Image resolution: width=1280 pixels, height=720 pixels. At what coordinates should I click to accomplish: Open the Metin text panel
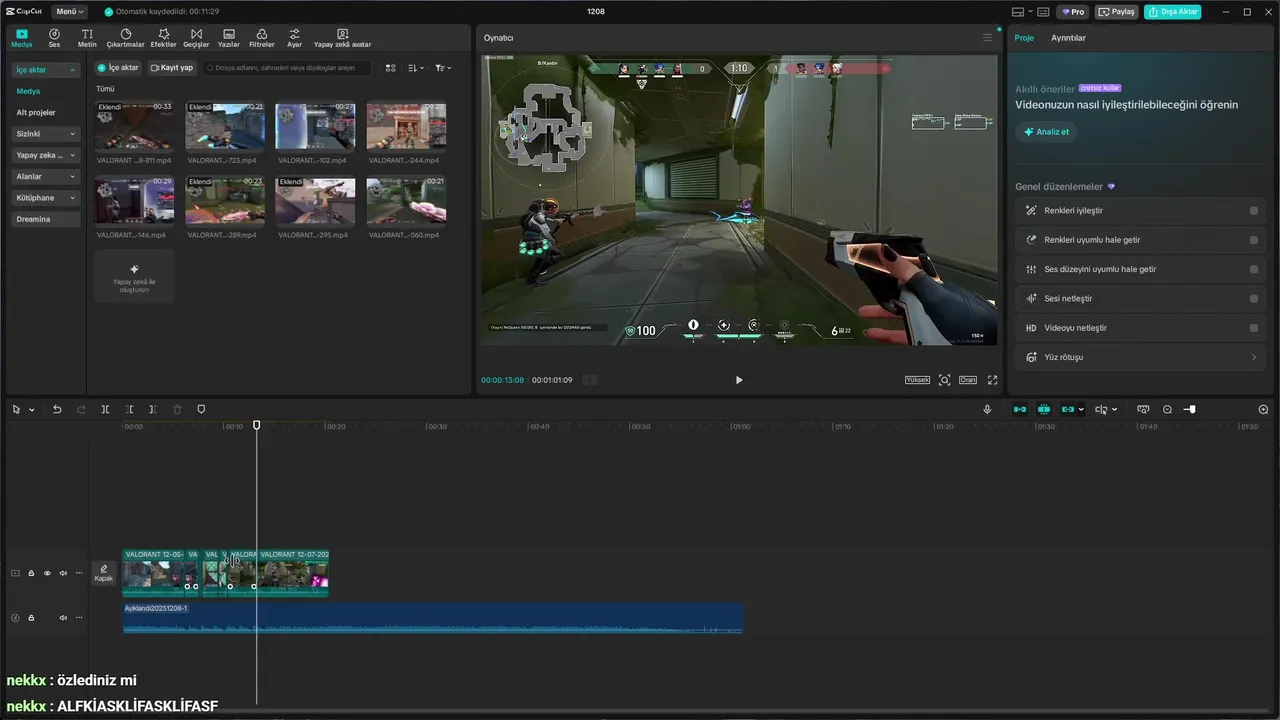pyautogui.click(x=87, y=38)
